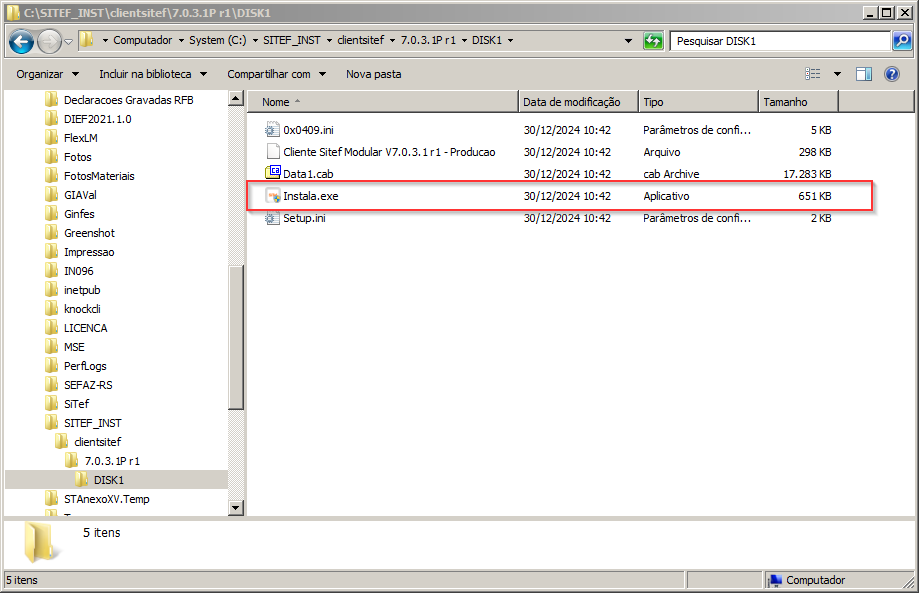Click 7.0.3.1P r1 breadcrumb segment

tap(428, 40)
